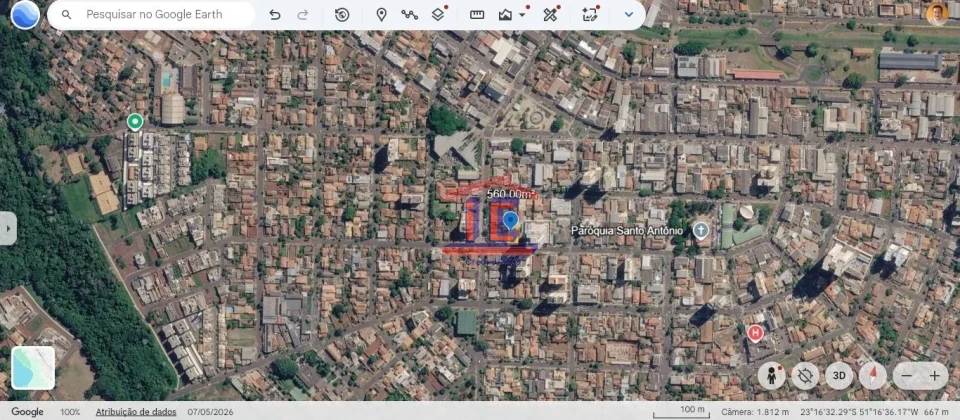The width and height of the screenshot is (960, 420).
Task: Click the Paróquia Santo Antônio church marker
Action: pyautogui.click(x=700, y=231)
